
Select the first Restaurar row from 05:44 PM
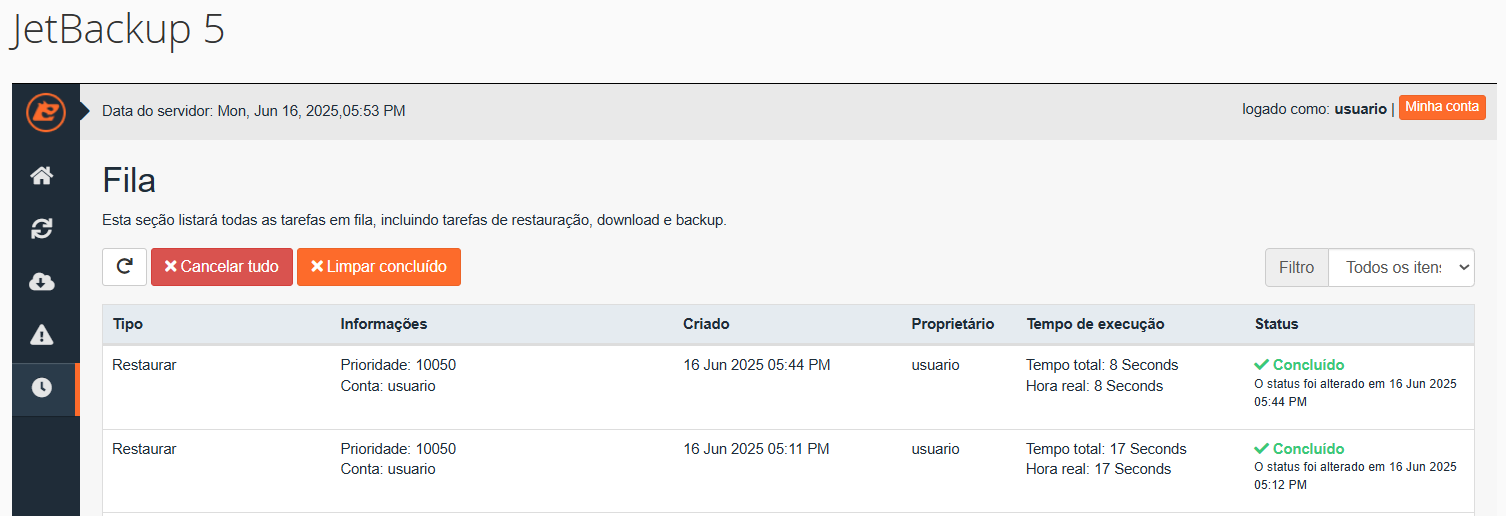[x=144, y=365]
